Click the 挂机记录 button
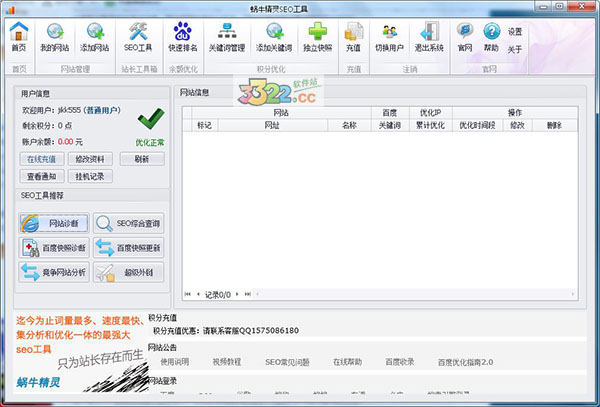The image size is (600, 407). (90, 176)
